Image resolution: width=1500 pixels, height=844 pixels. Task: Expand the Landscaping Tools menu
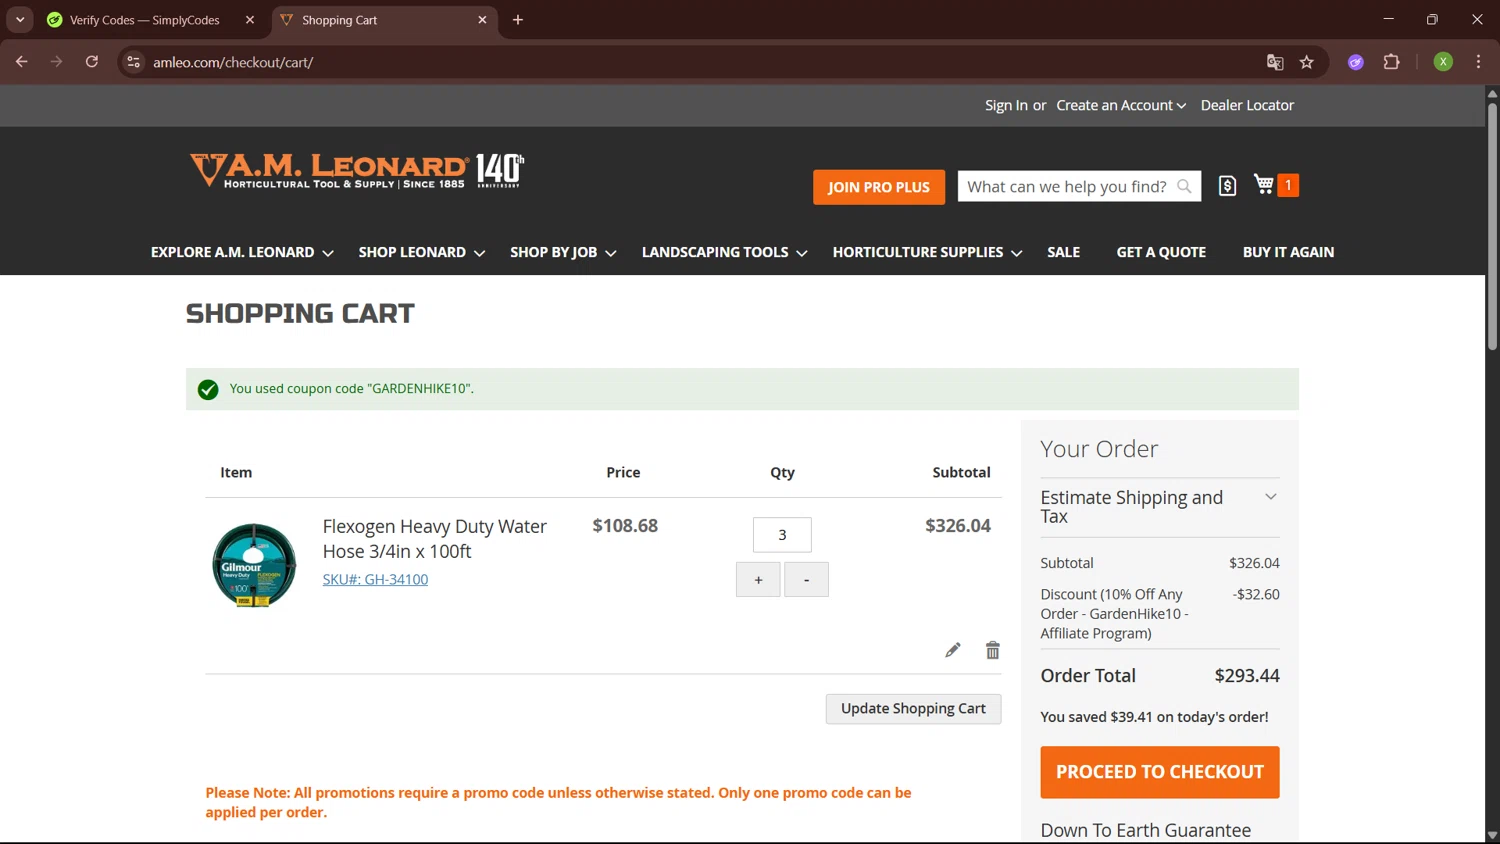724,253
